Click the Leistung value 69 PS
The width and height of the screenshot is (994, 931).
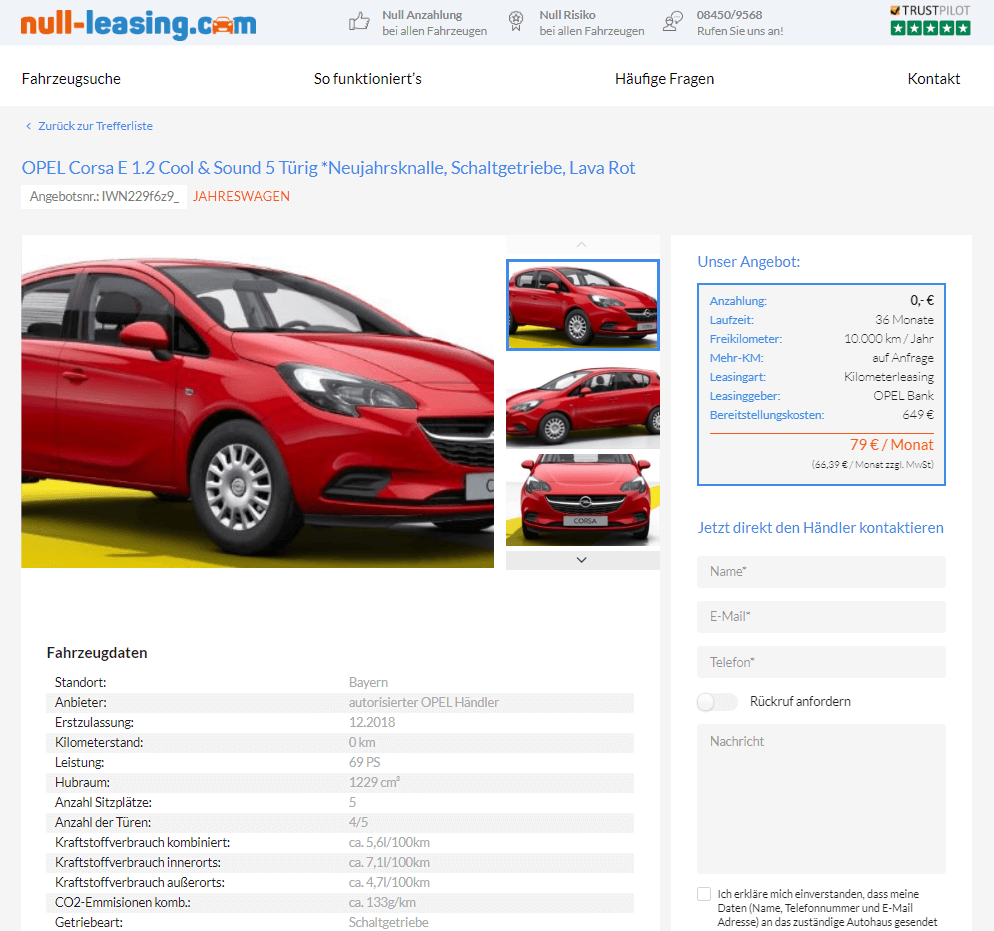365,762
